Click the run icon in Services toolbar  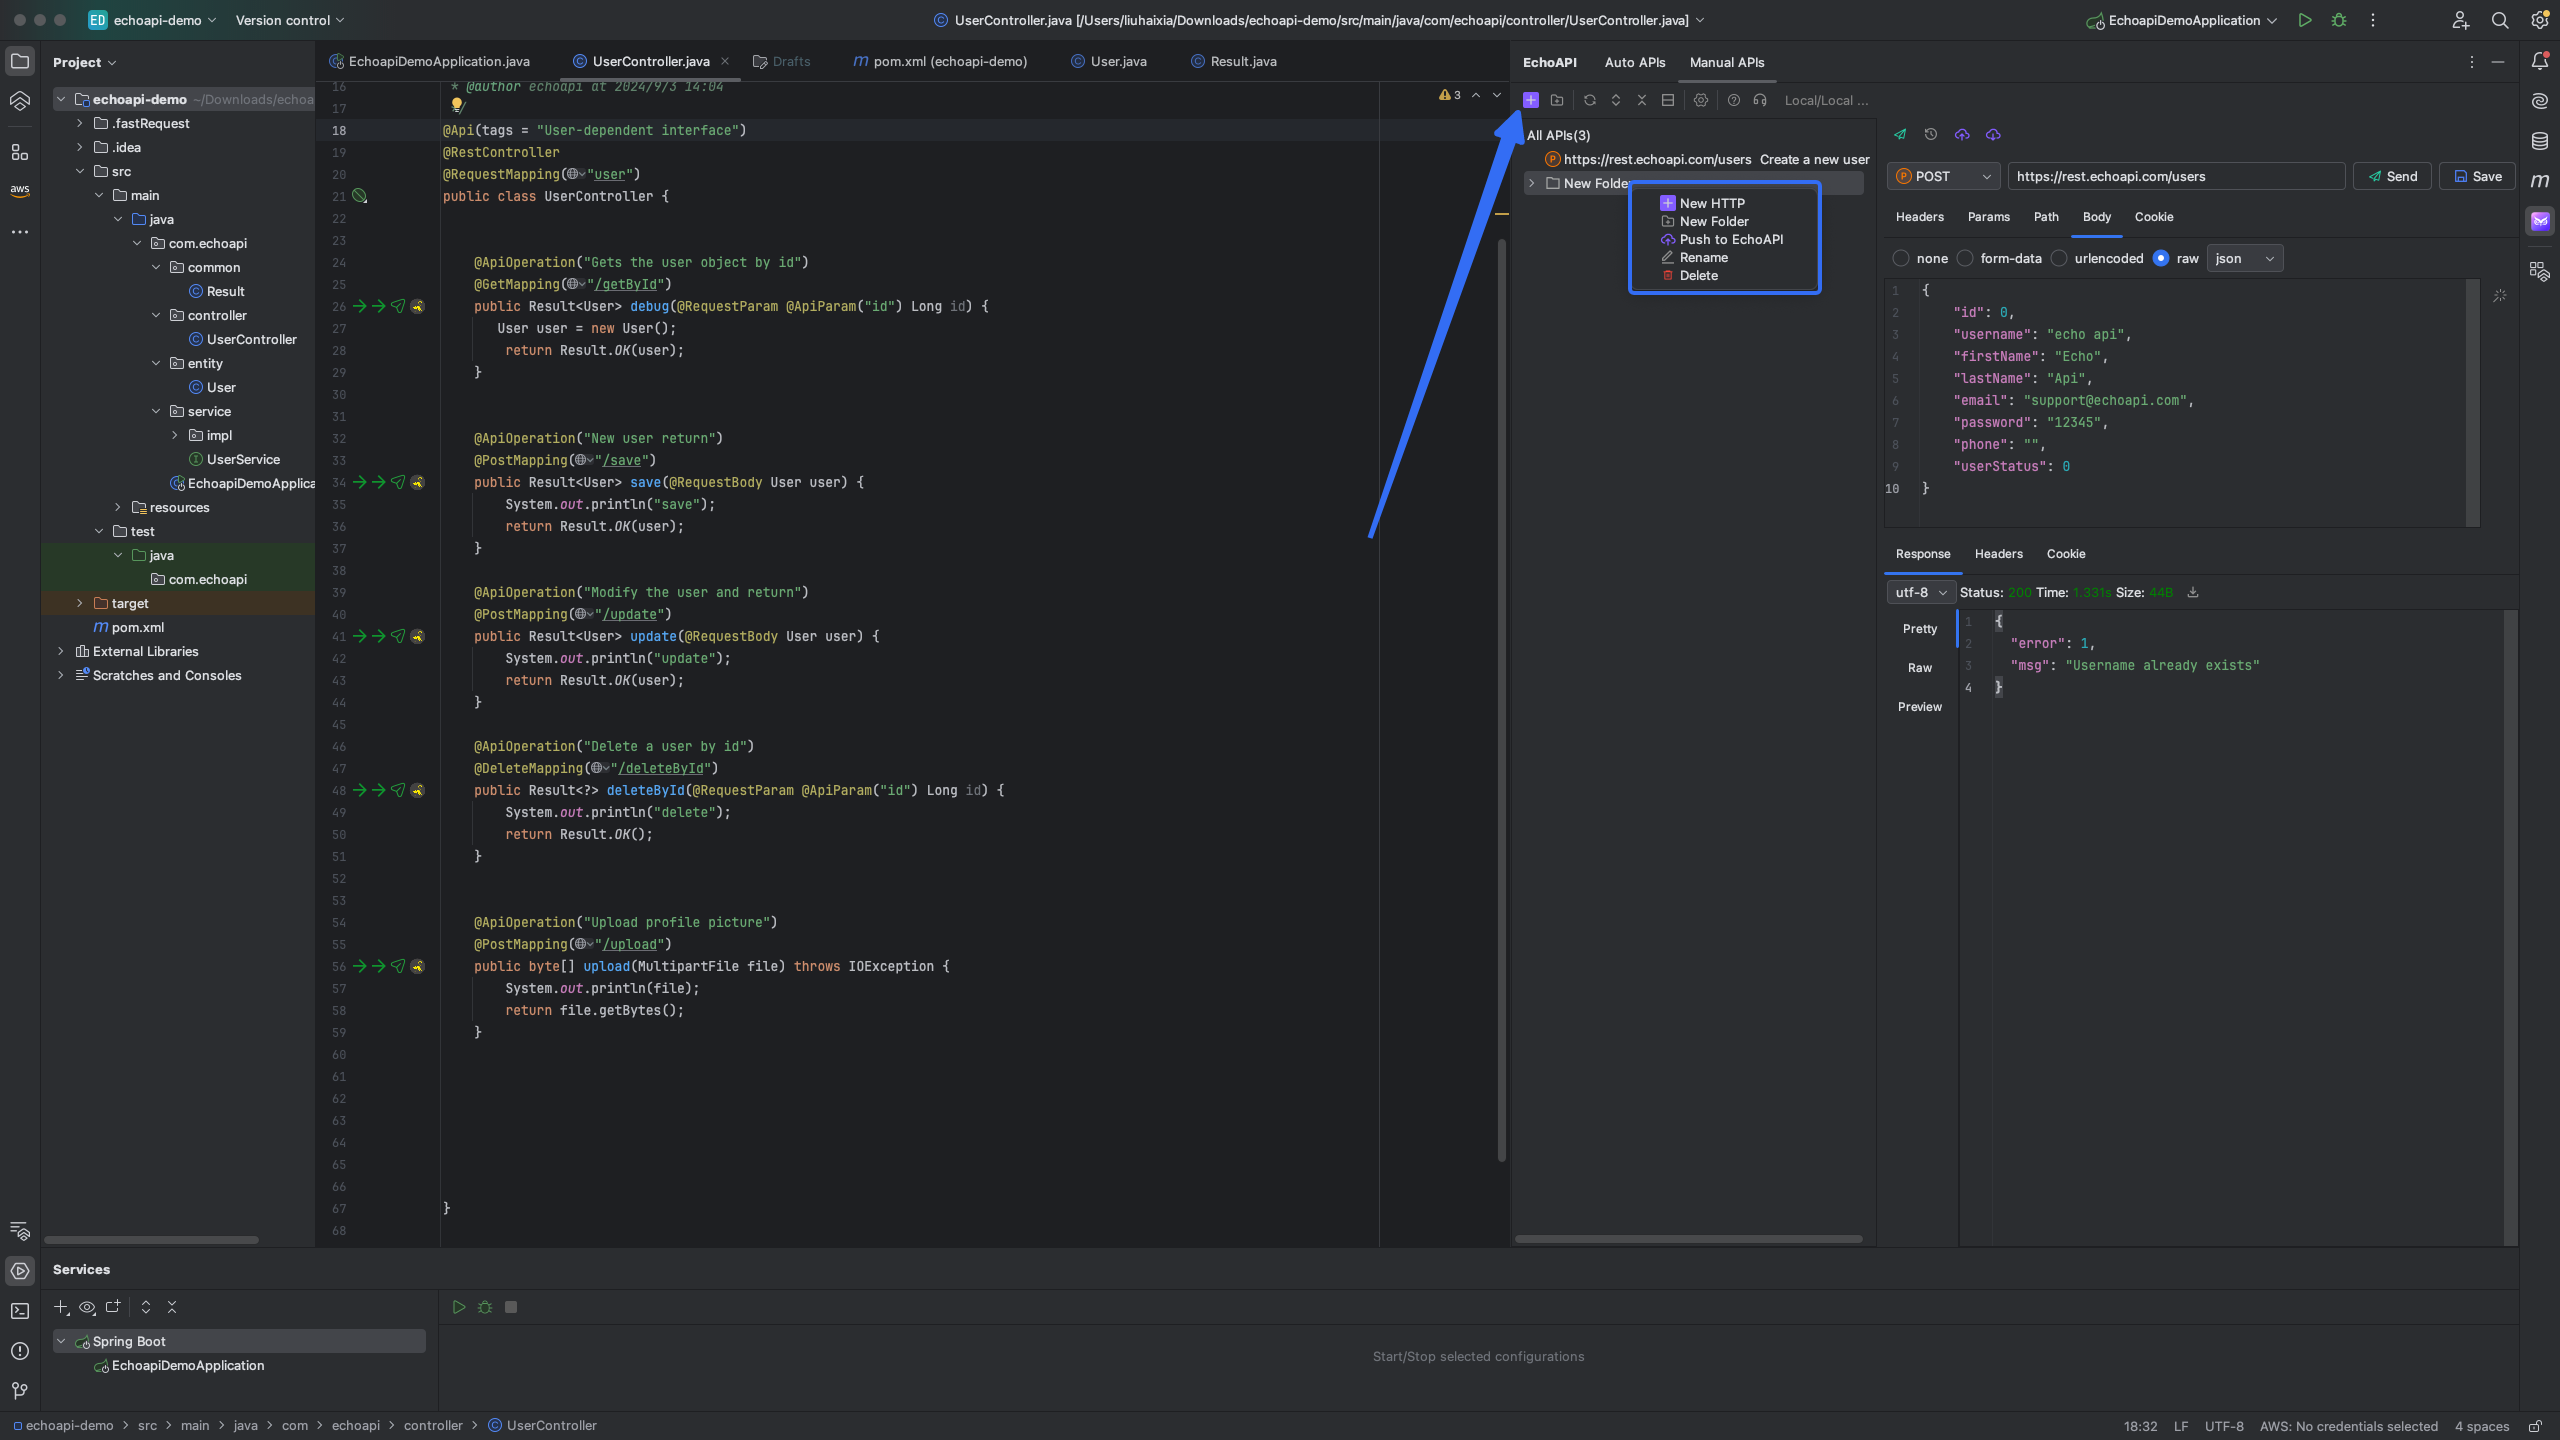click(x=459, y=1307)
